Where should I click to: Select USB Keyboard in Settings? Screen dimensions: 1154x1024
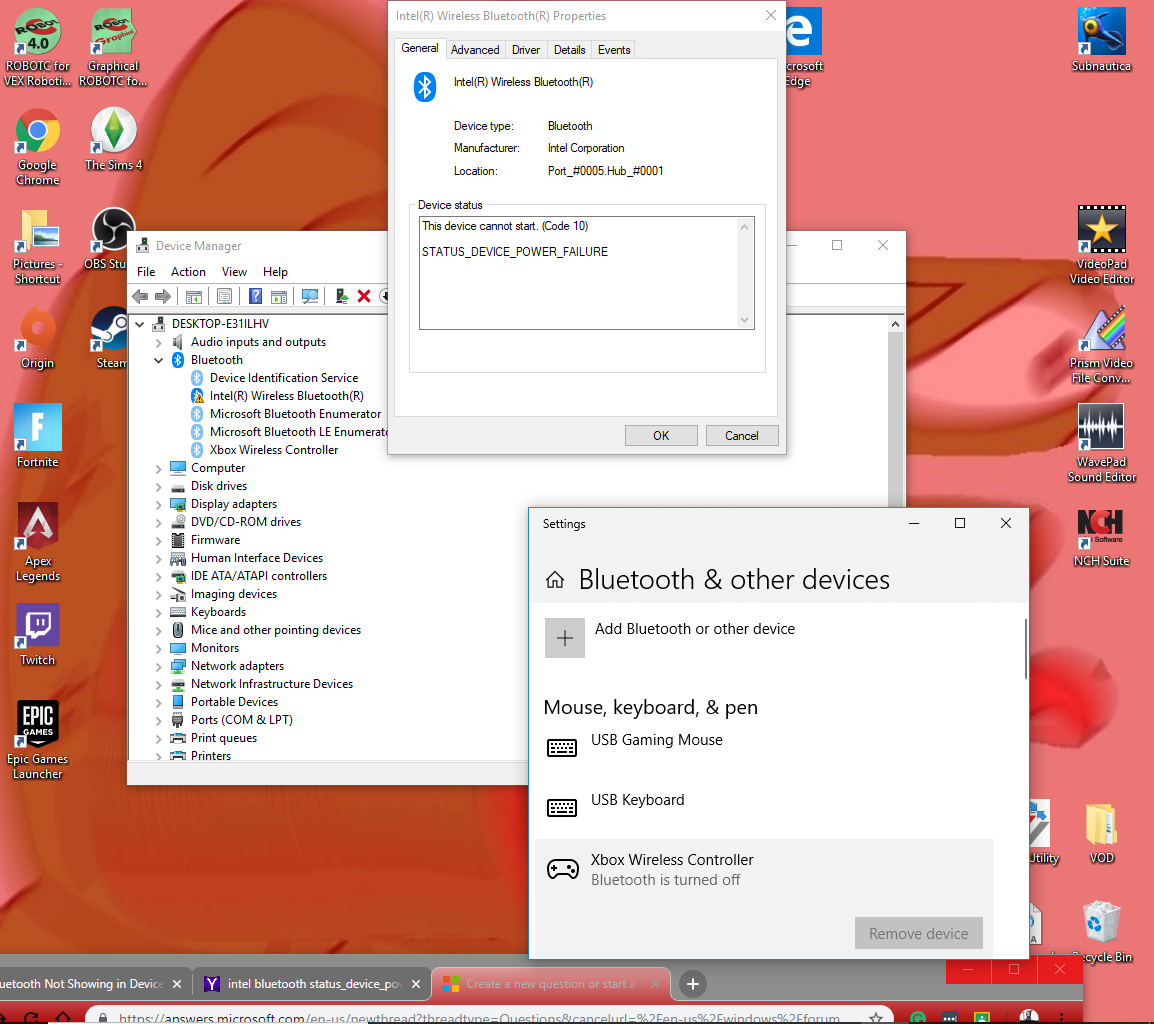pos(763,808)
